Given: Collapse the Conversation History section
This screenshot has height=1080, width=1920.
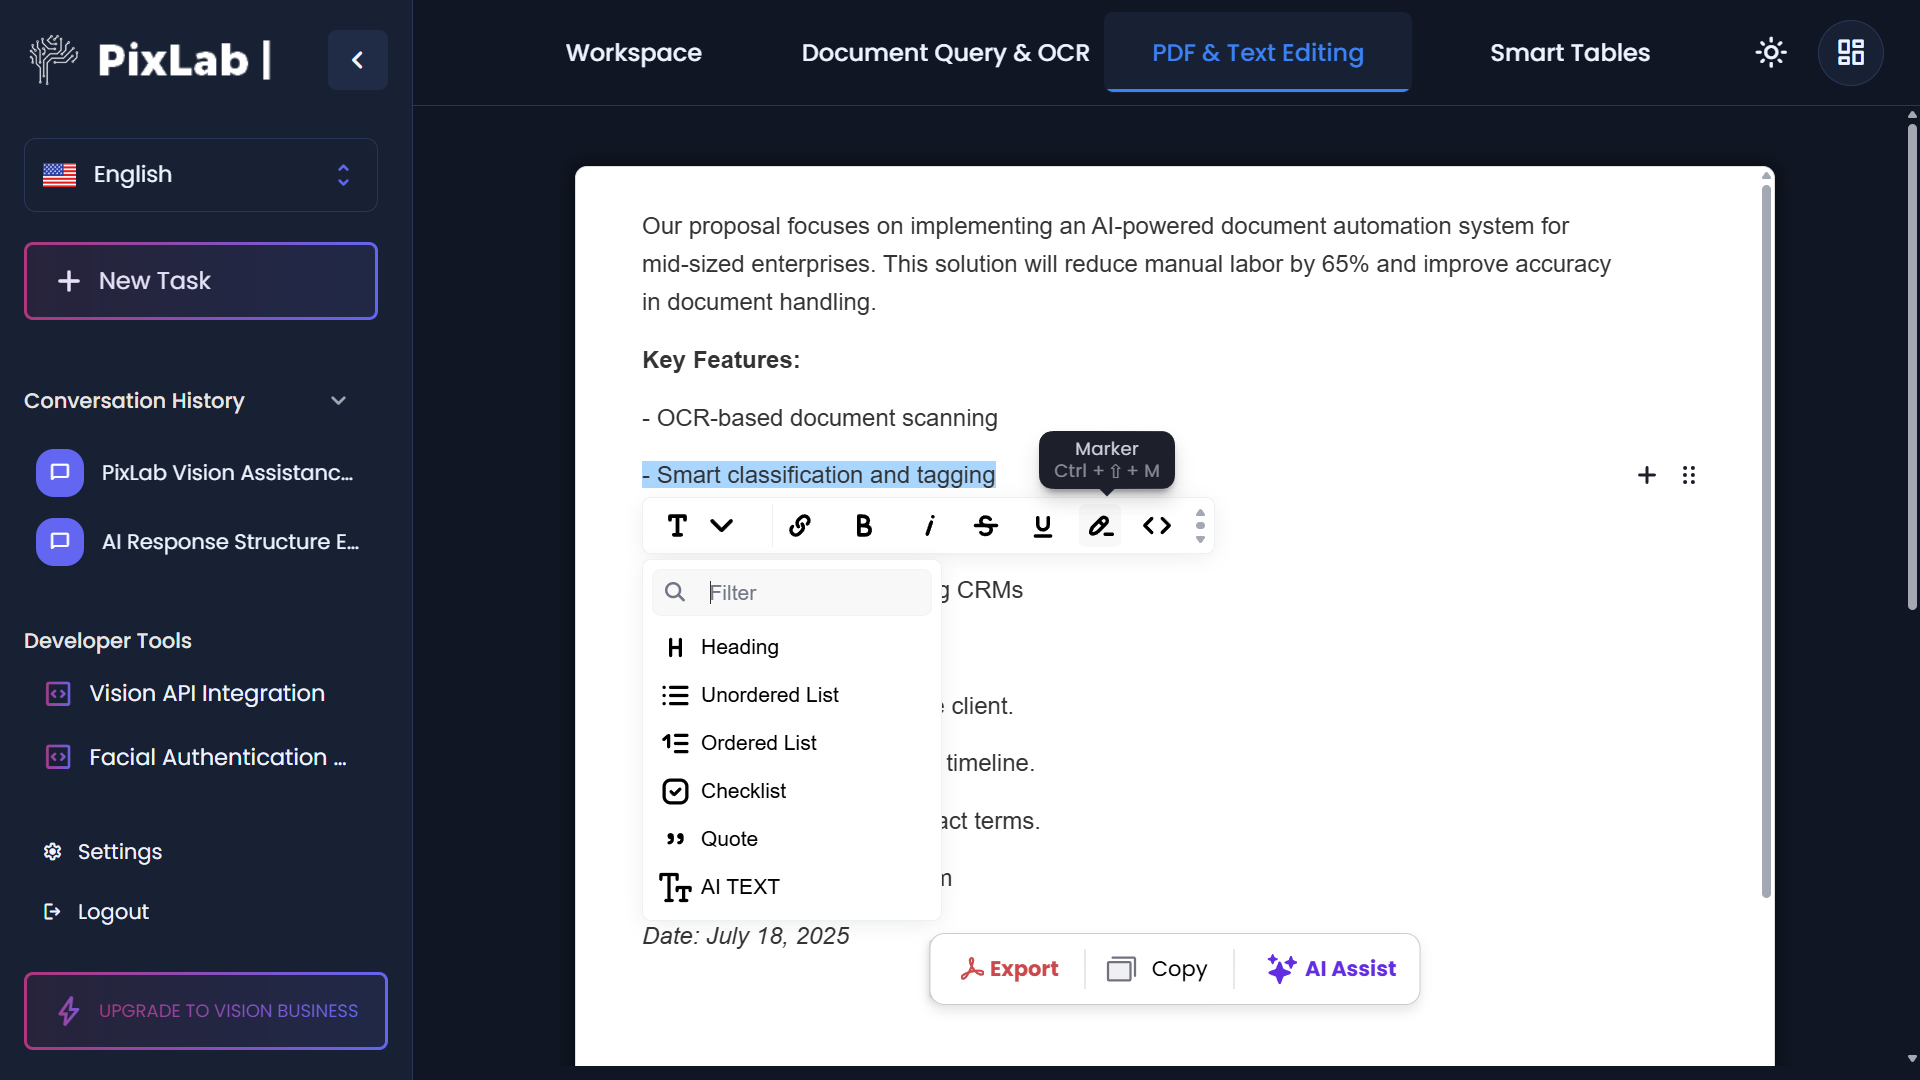Looking at the screenshot, I should [x=338, y=401].
